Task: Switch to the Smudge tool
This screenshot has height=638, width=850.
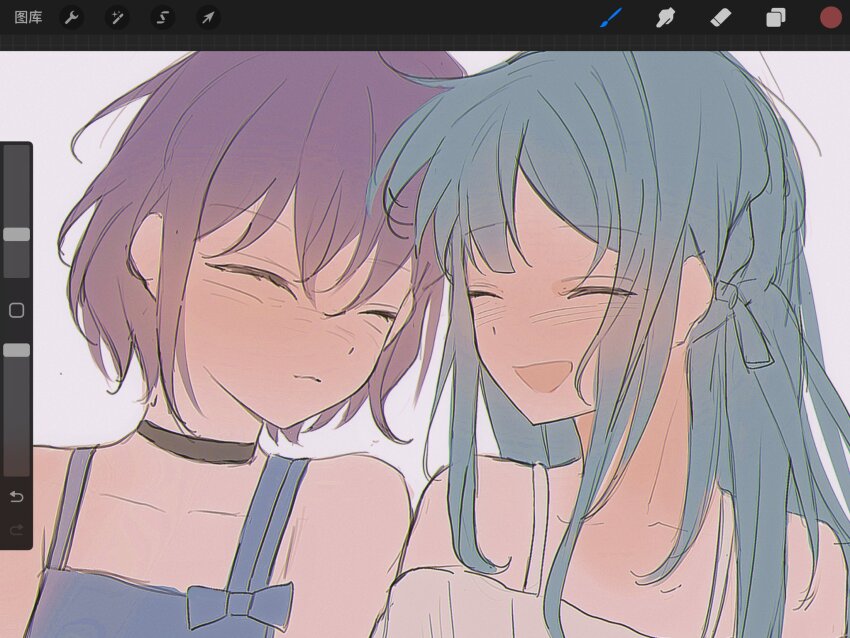Action: [x=664, y=16]
